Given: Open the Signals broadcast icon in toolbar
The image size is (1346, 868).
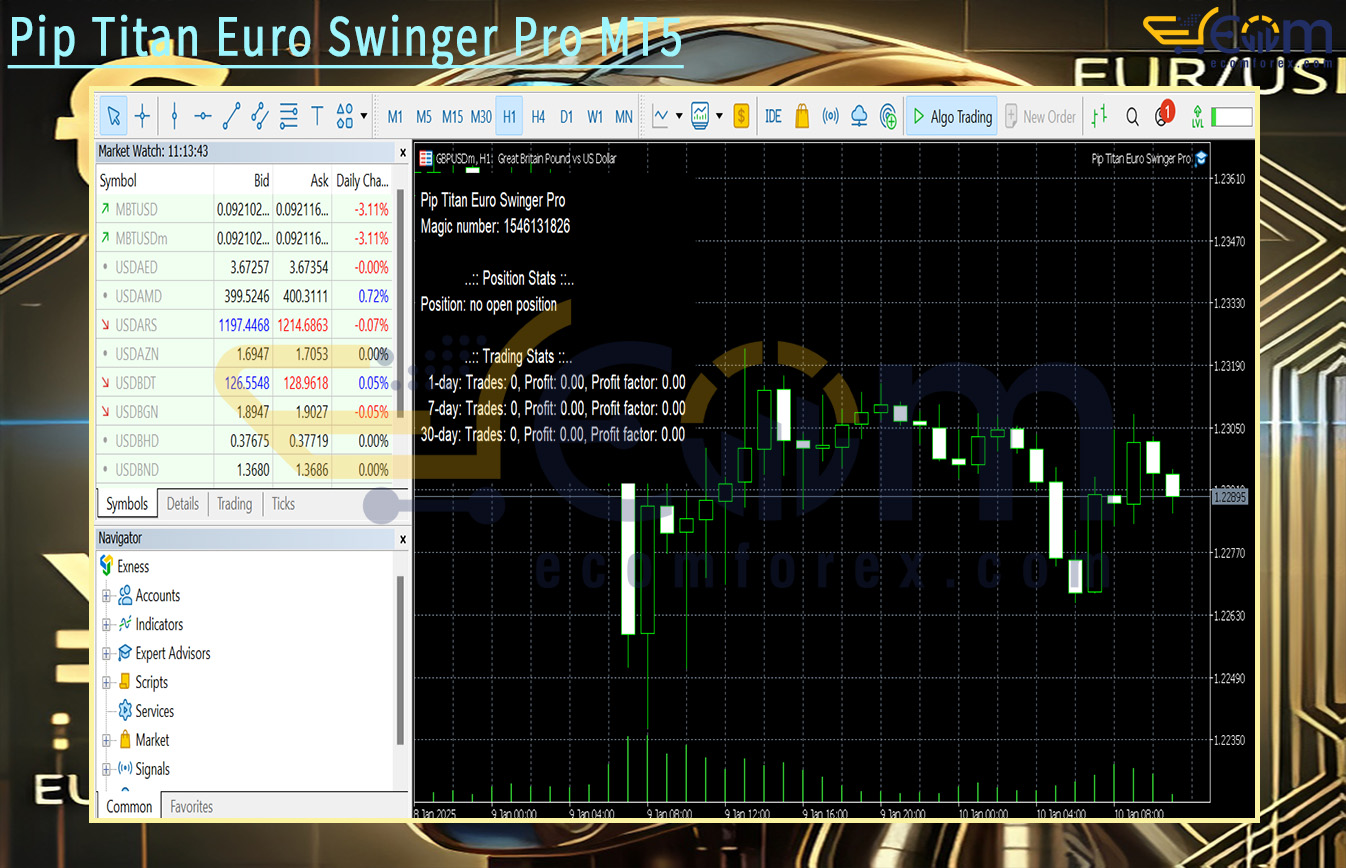Looking at the screenshot, I should (830, 117).
